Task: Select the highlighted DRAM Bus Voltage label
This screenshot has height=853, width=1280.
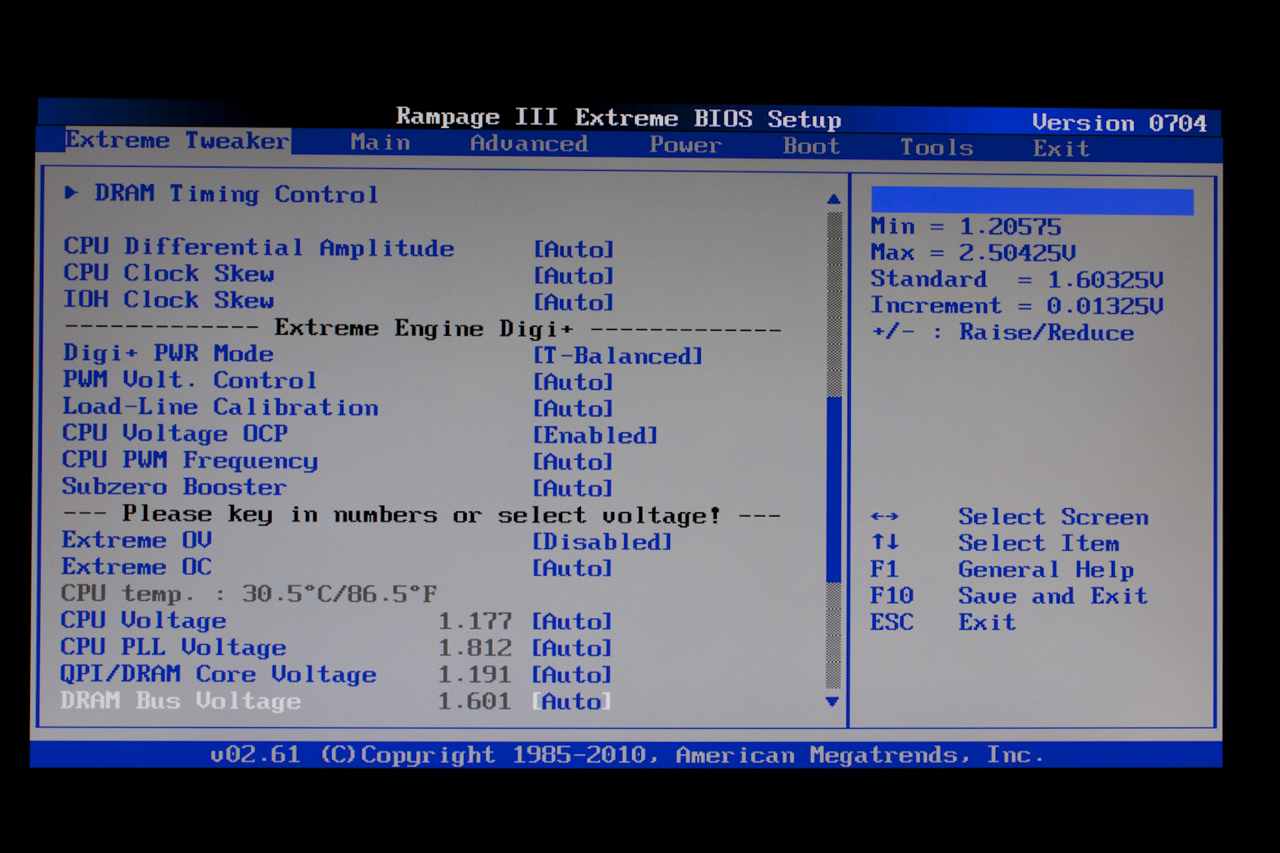Action: pos(181,700)
